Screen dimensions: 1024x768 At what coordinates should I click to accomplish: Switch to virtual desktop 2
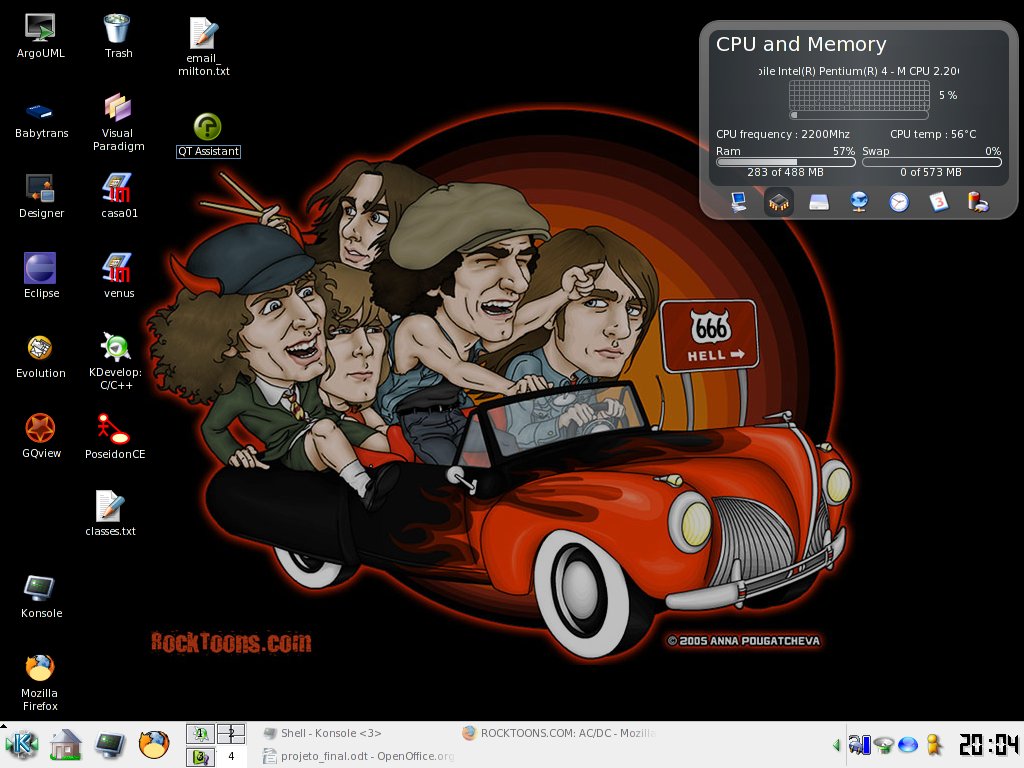pyautogui.click(x=231, y=734)
